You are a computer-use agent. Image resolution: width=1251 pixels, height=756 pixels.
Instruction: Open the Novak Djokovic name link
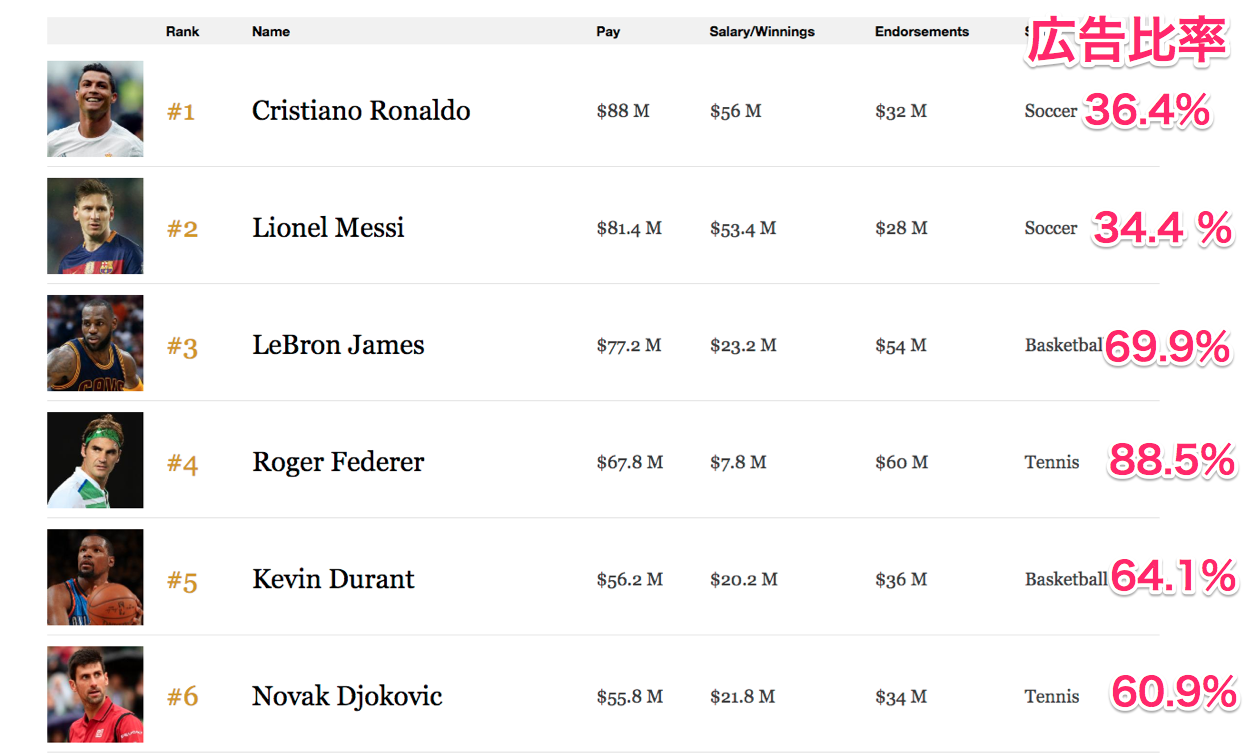click(347, 696)
